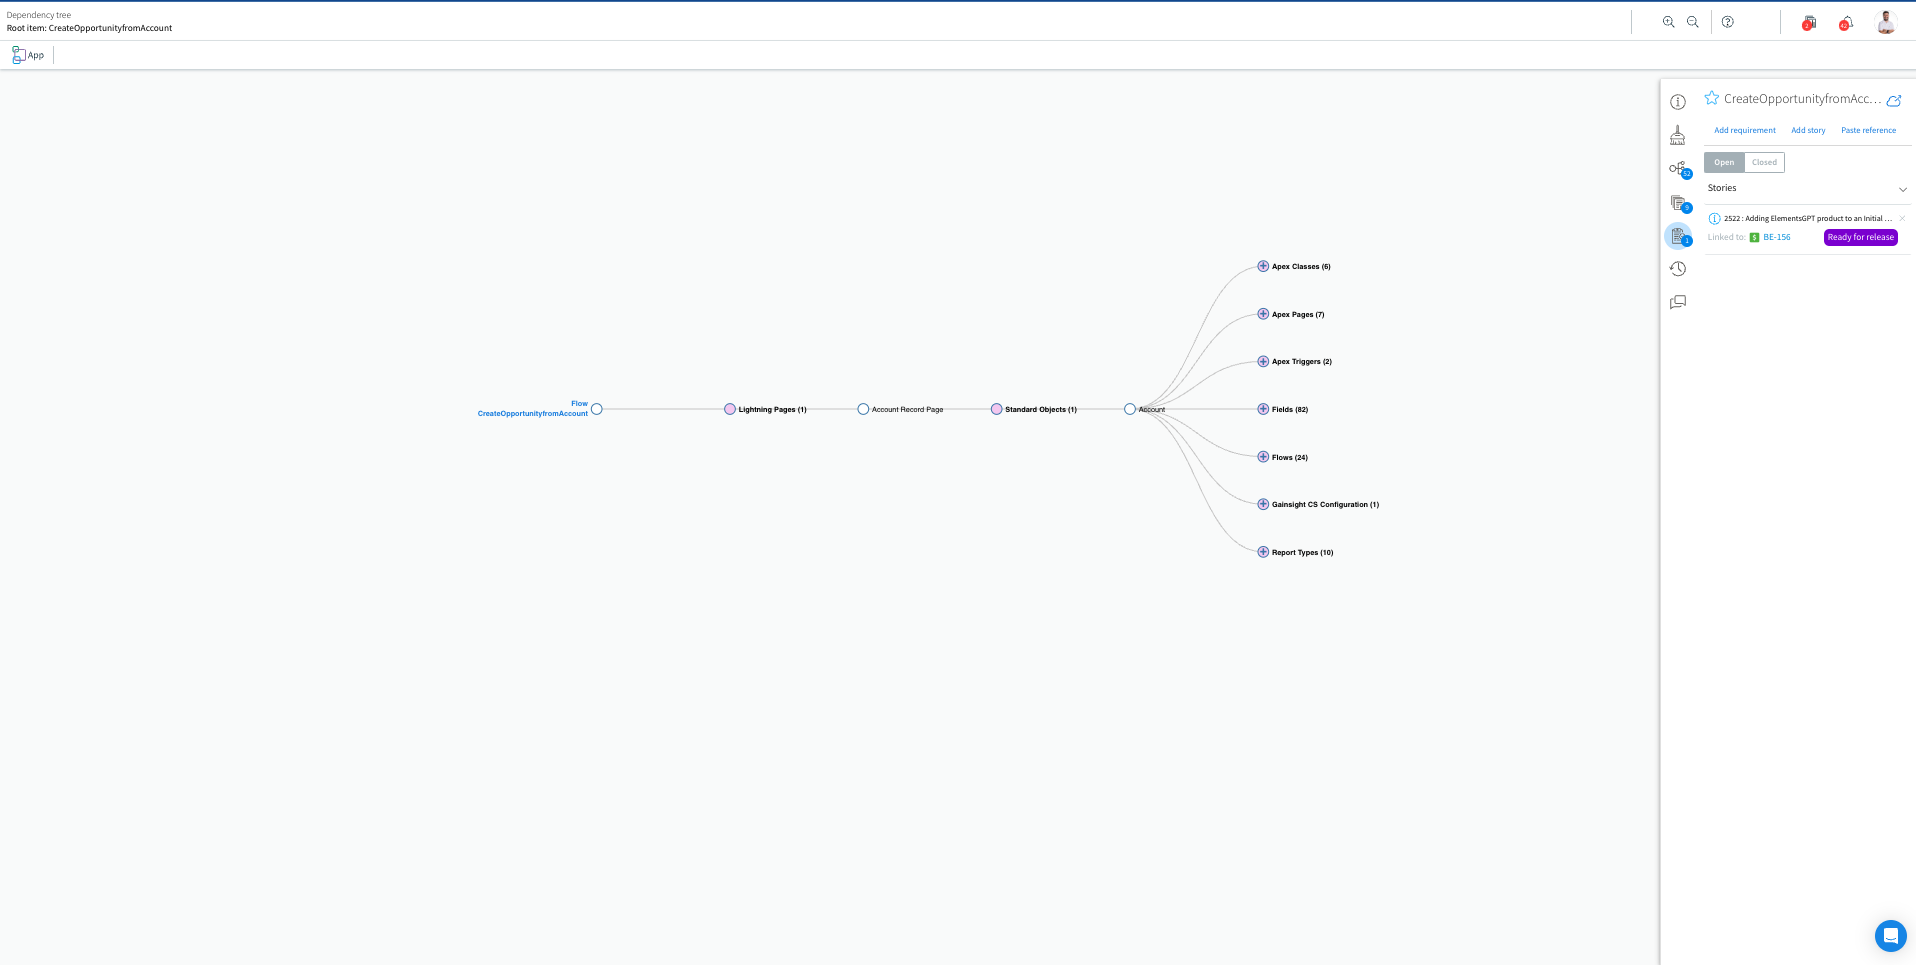Select the cleanup brush icon in the sidebar
This screenshot has height=965, width=1916.
pyautogui.click(x=1678, y=134)
